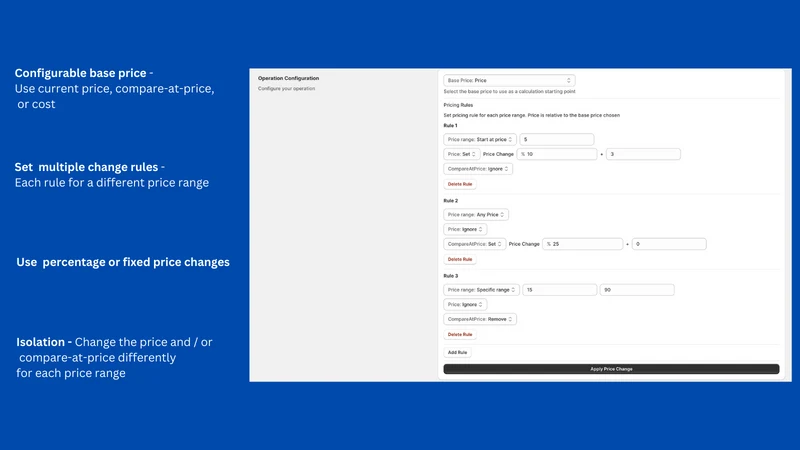Click the Apply Price Change button
The width and height of the screenshot is (800, 450).
click(x=611, y=369)
